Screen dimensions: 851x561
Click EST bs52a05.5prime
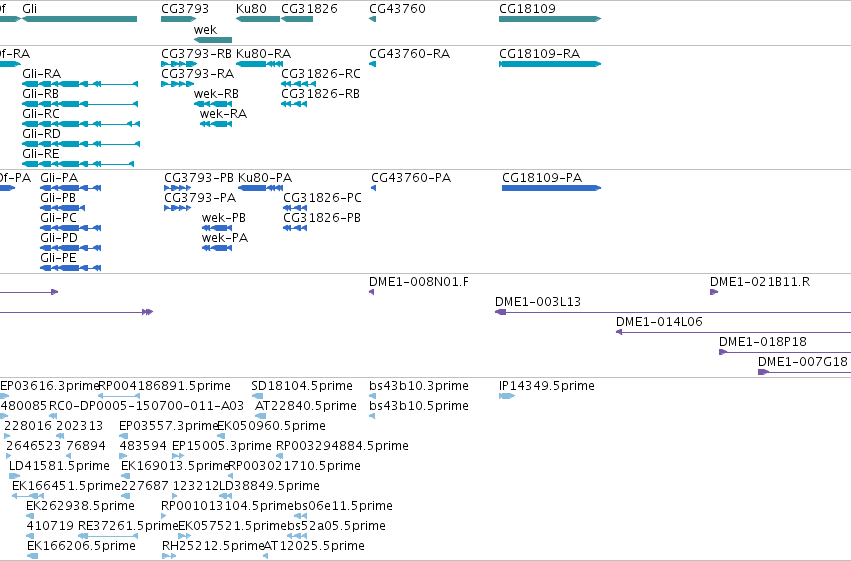click(x=297, y=536)
